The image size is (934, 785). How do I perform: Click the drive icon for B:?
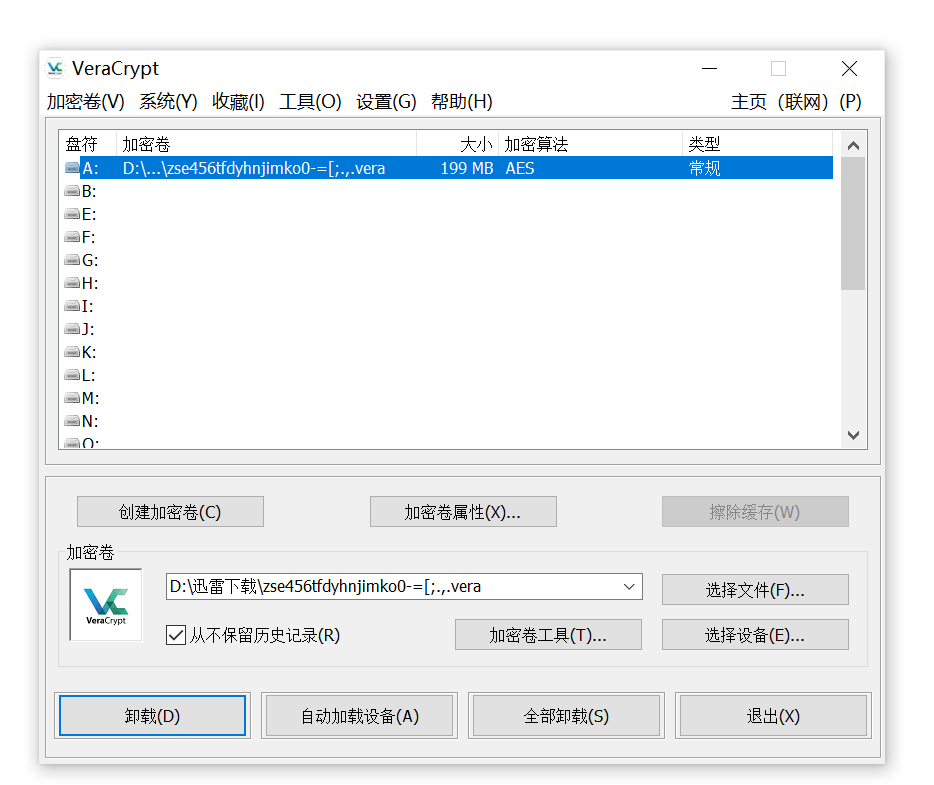[x=72, y=191]
